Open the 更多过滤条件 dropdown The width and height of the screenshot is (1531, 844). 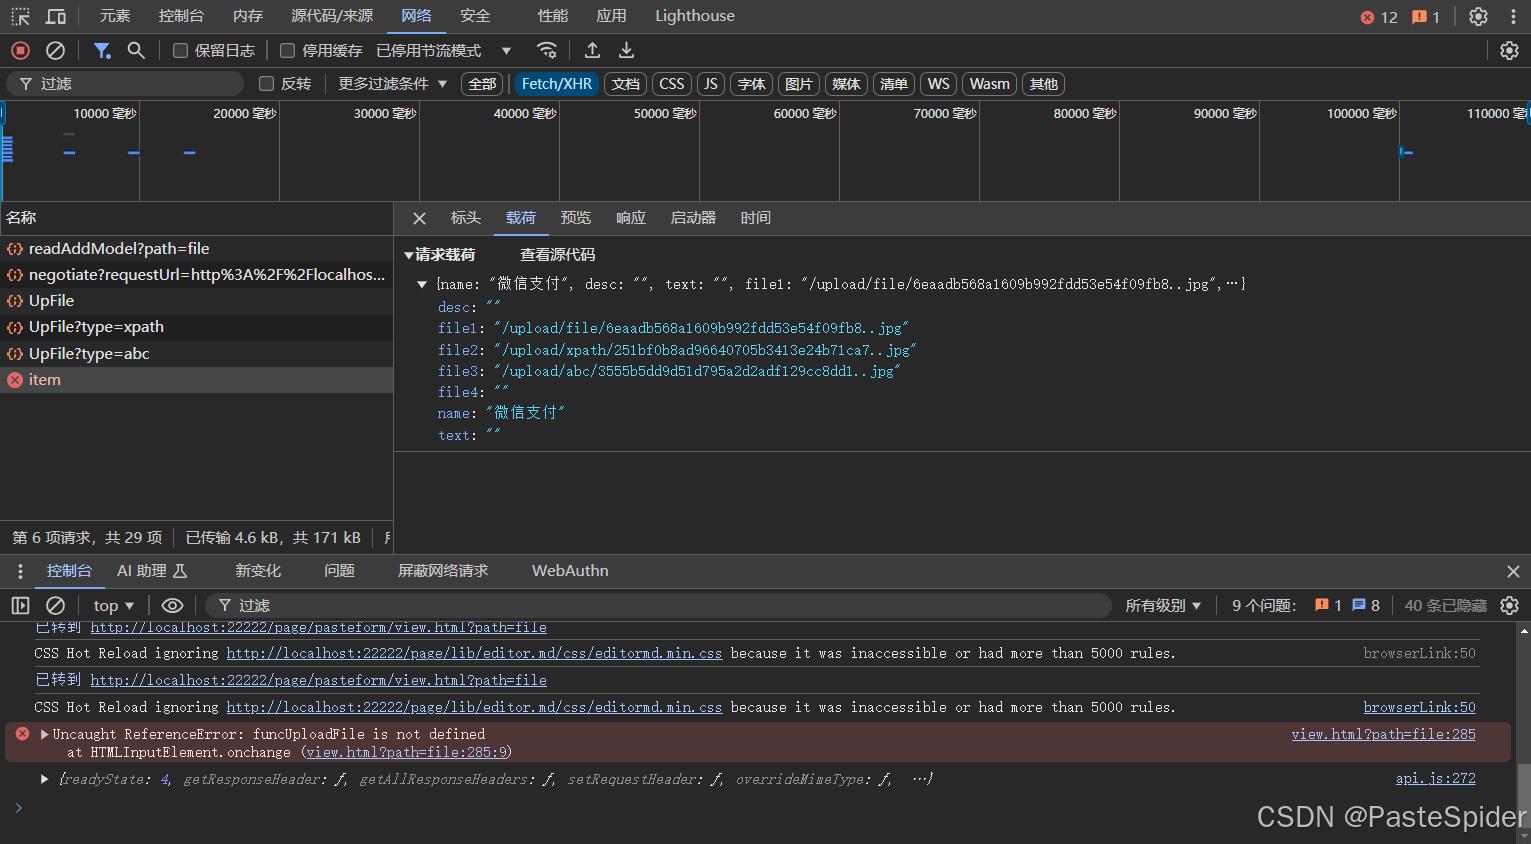click(x=392, y=84)
